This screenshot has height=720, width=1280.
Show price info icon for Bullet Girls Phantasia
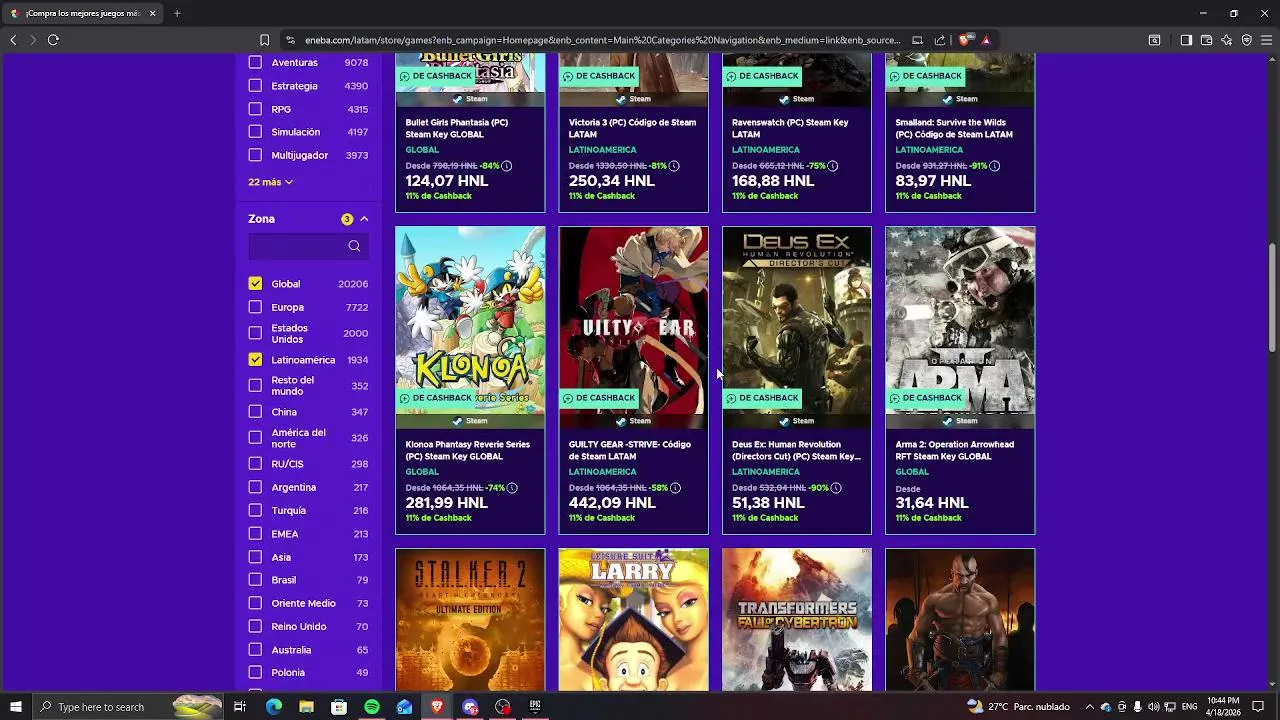click(507, 166)
